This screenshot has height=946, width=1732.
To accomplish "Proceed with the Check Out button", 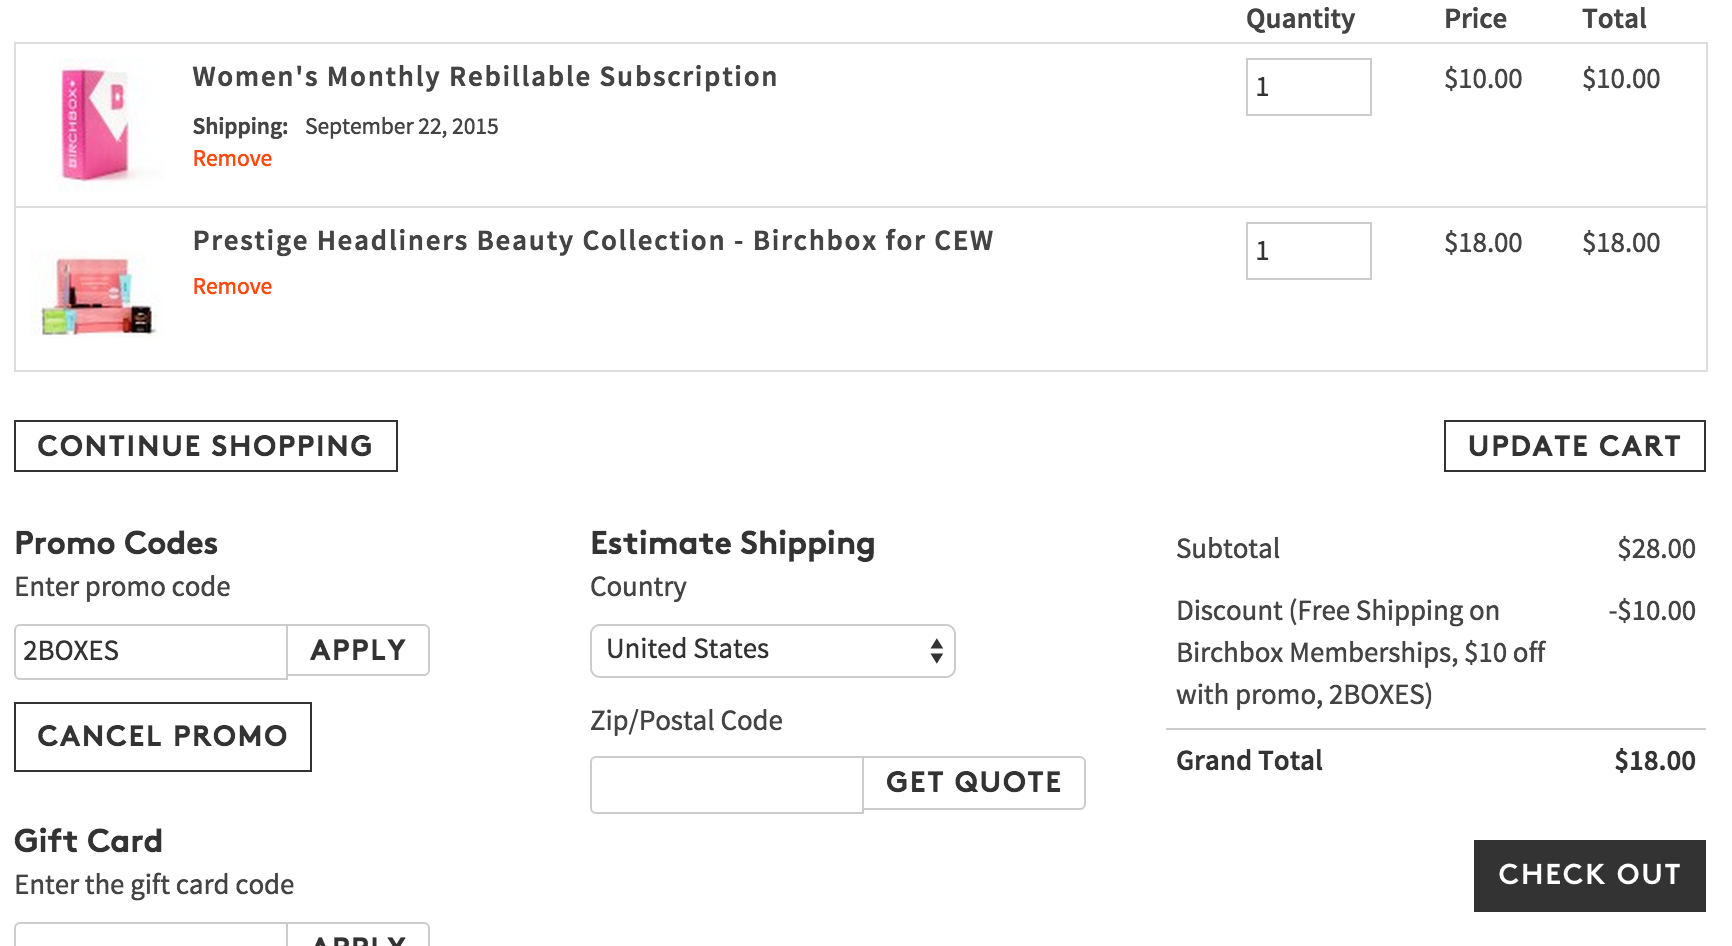I will (x=1589, y=875).
